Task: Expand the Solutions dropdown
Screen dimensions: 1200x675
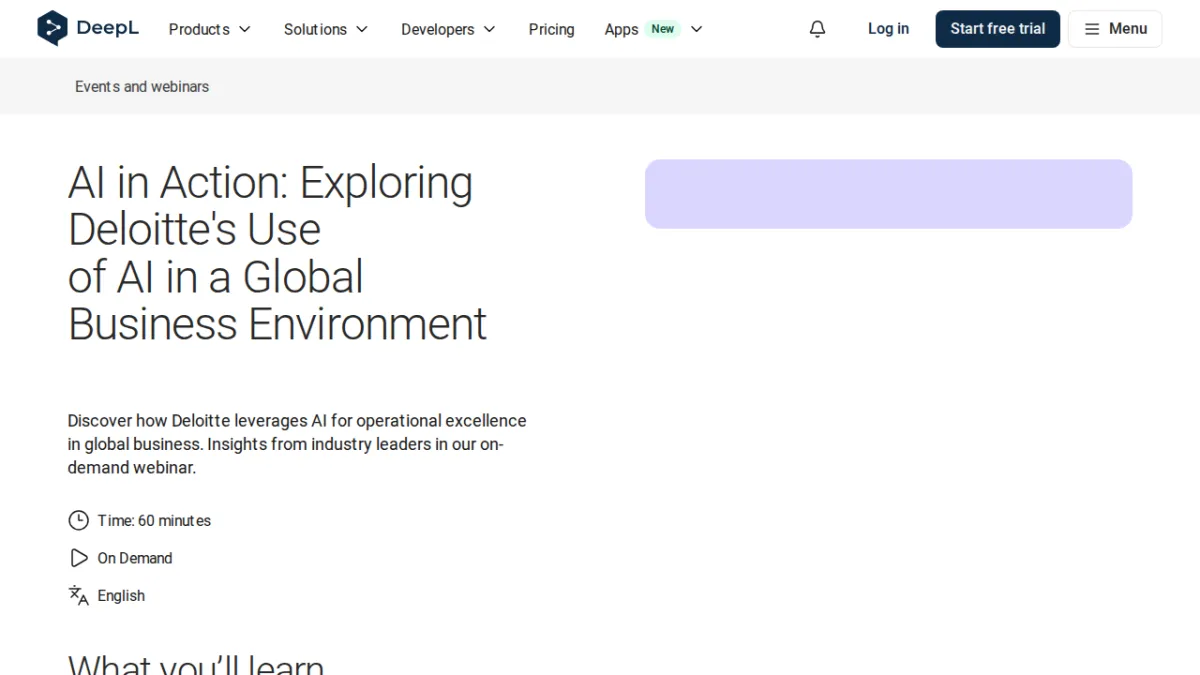Action: click(x=326, y=29)
